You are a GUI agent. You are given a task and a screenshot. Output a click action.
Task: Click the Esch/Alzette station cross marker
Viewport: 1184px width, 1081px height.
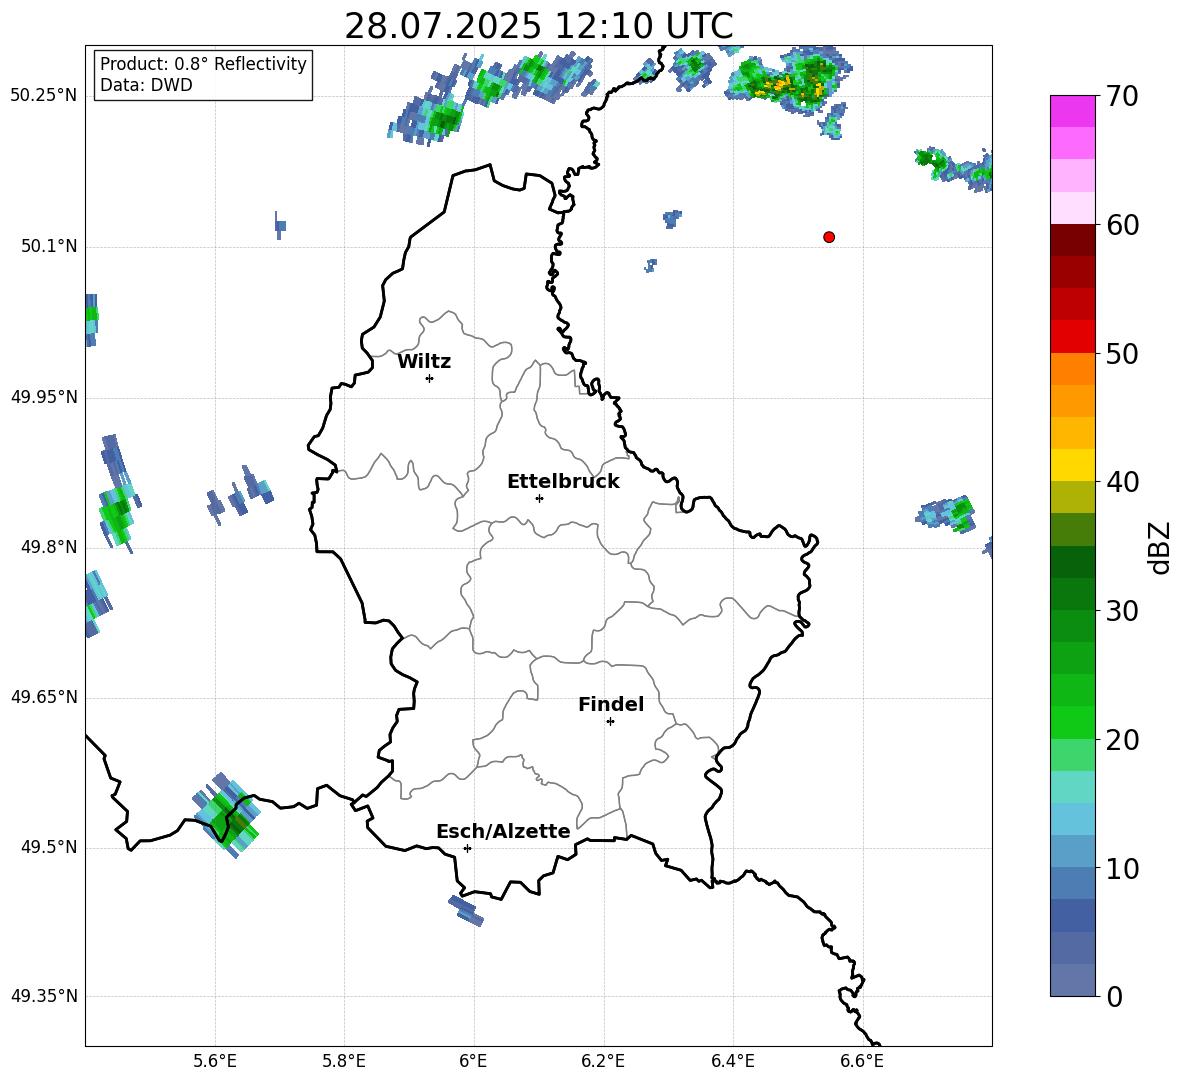click(467, 848)
